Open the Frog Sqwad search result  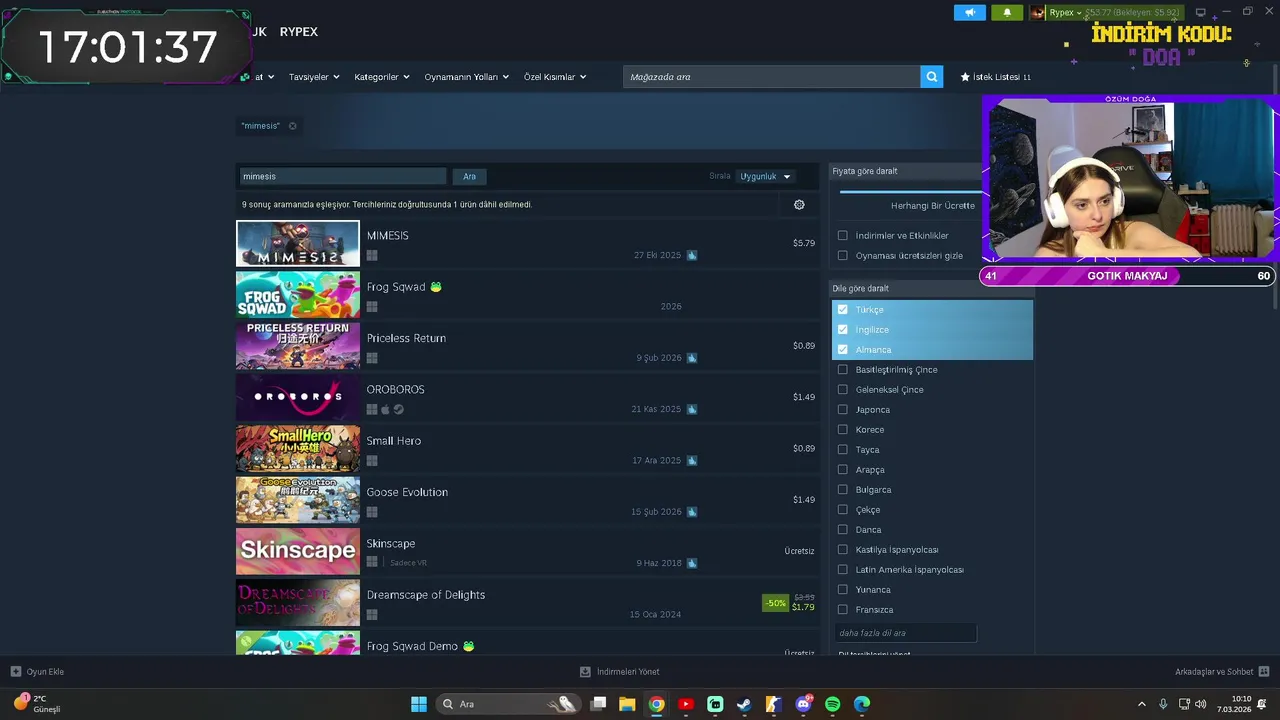point(528,295)
